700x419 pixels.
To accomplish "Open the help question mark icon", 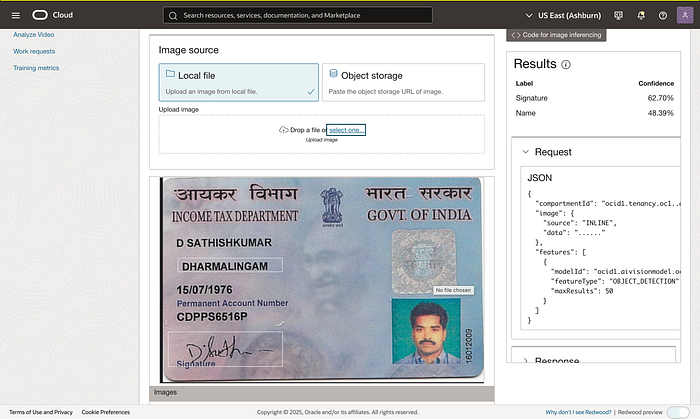I will 663,16.
